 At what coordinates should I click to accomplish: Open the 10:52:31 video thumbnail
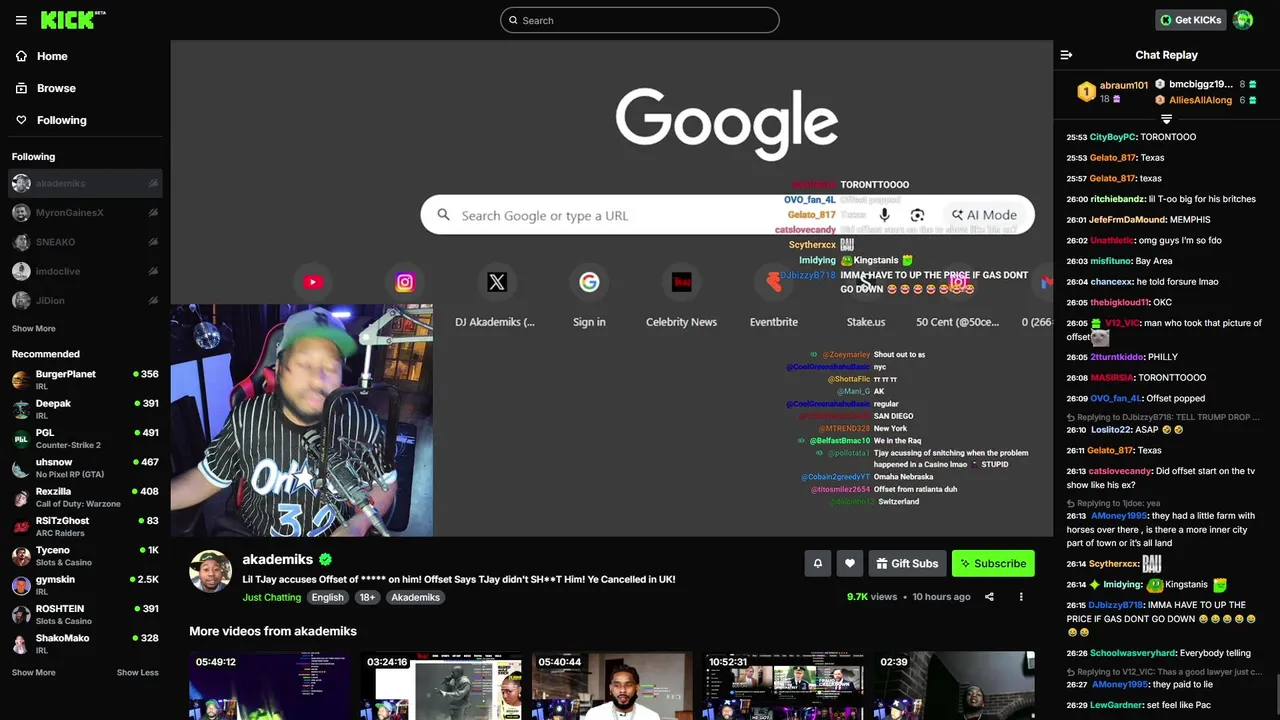tap(783, 686)
